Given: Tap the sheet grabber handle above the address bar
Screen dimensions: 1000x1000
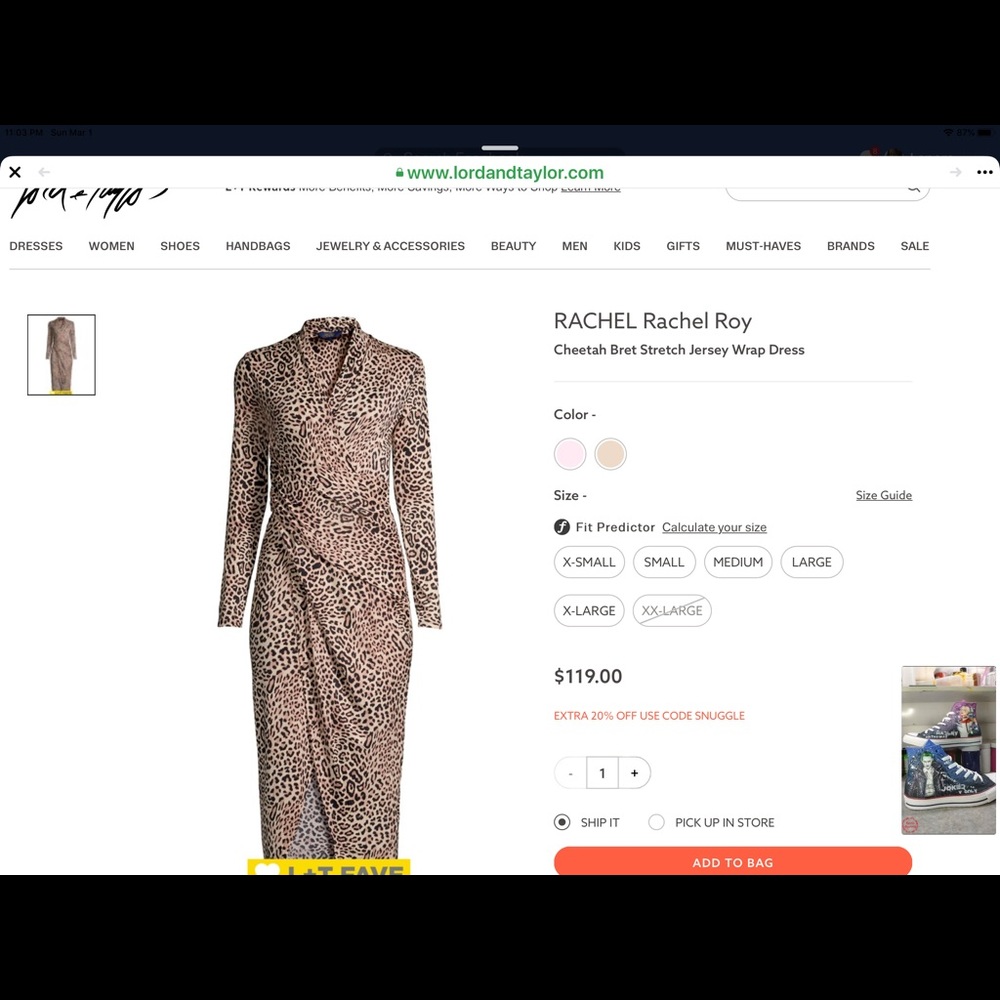Looking at the screenshot, I should click(500, 148).
